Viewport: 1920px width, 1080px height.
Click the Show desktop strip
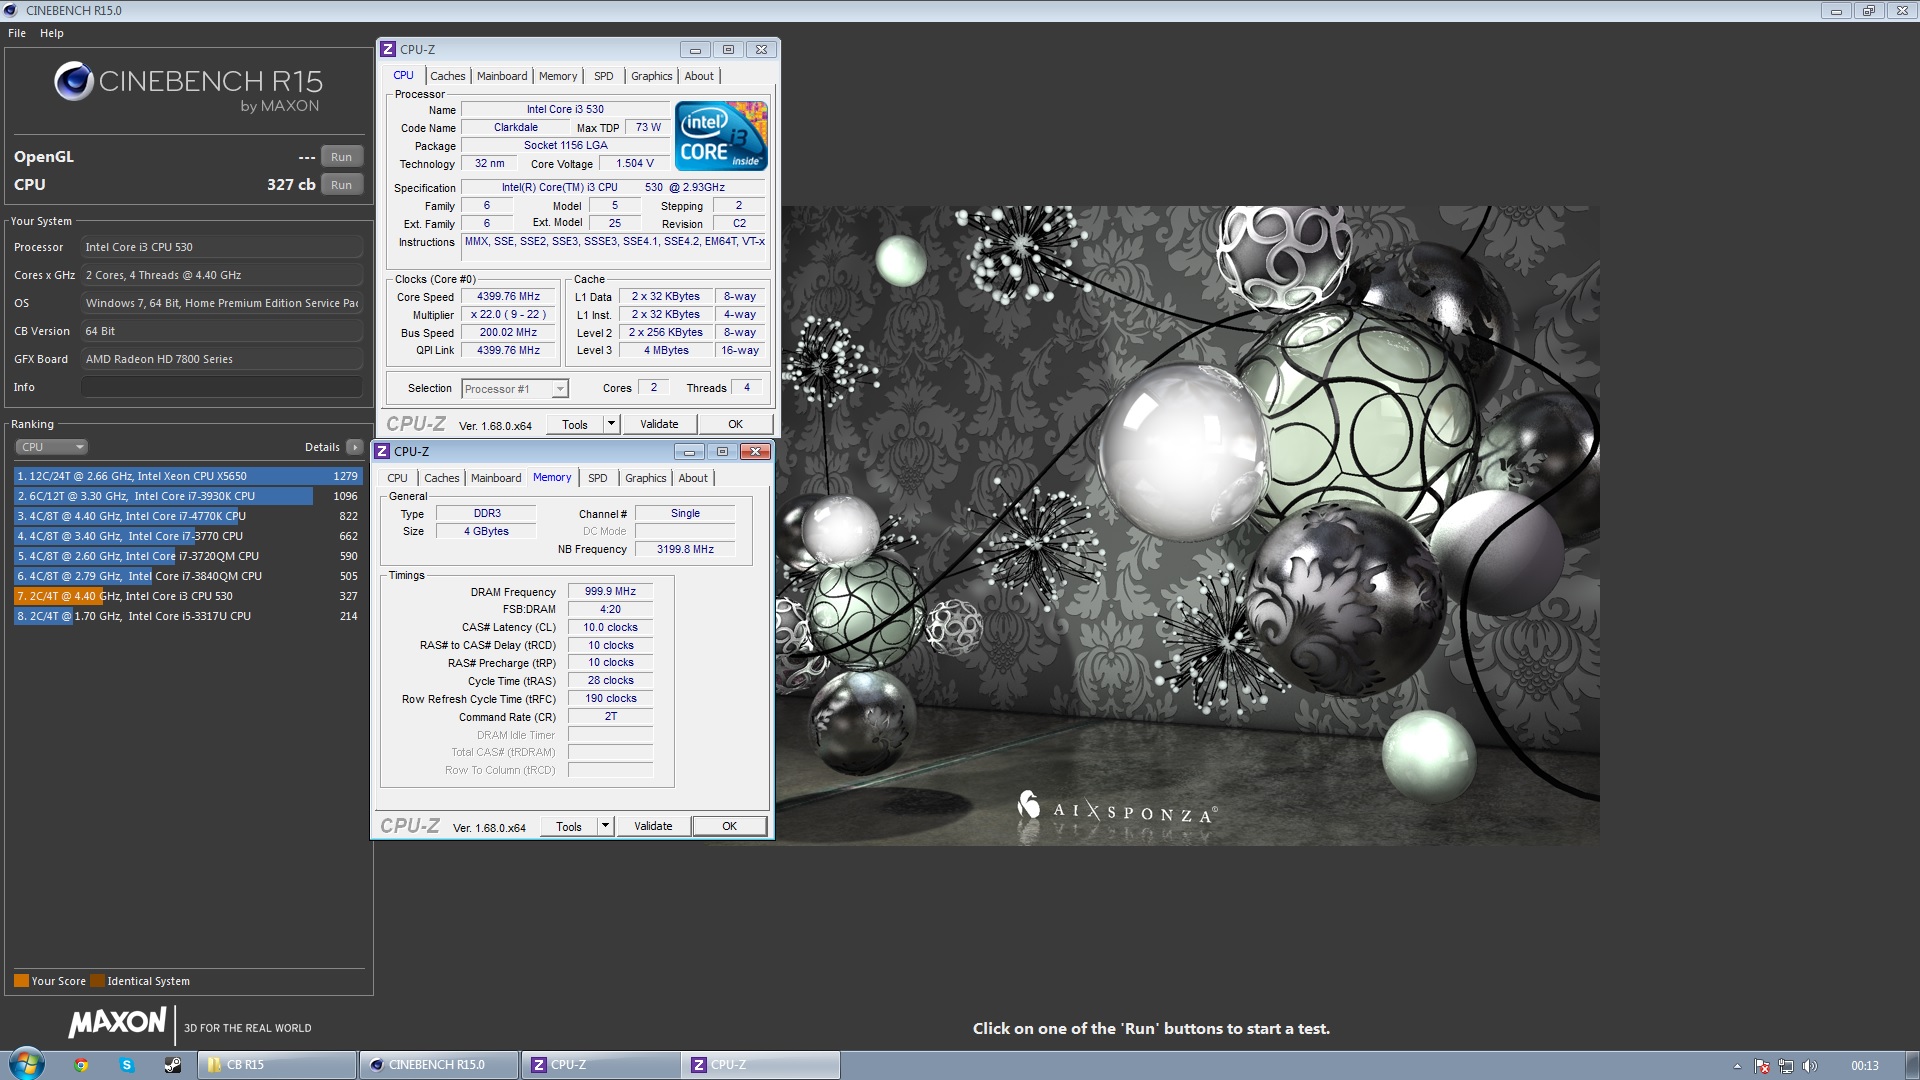pyautogui.click(x=1911, y=1065)
